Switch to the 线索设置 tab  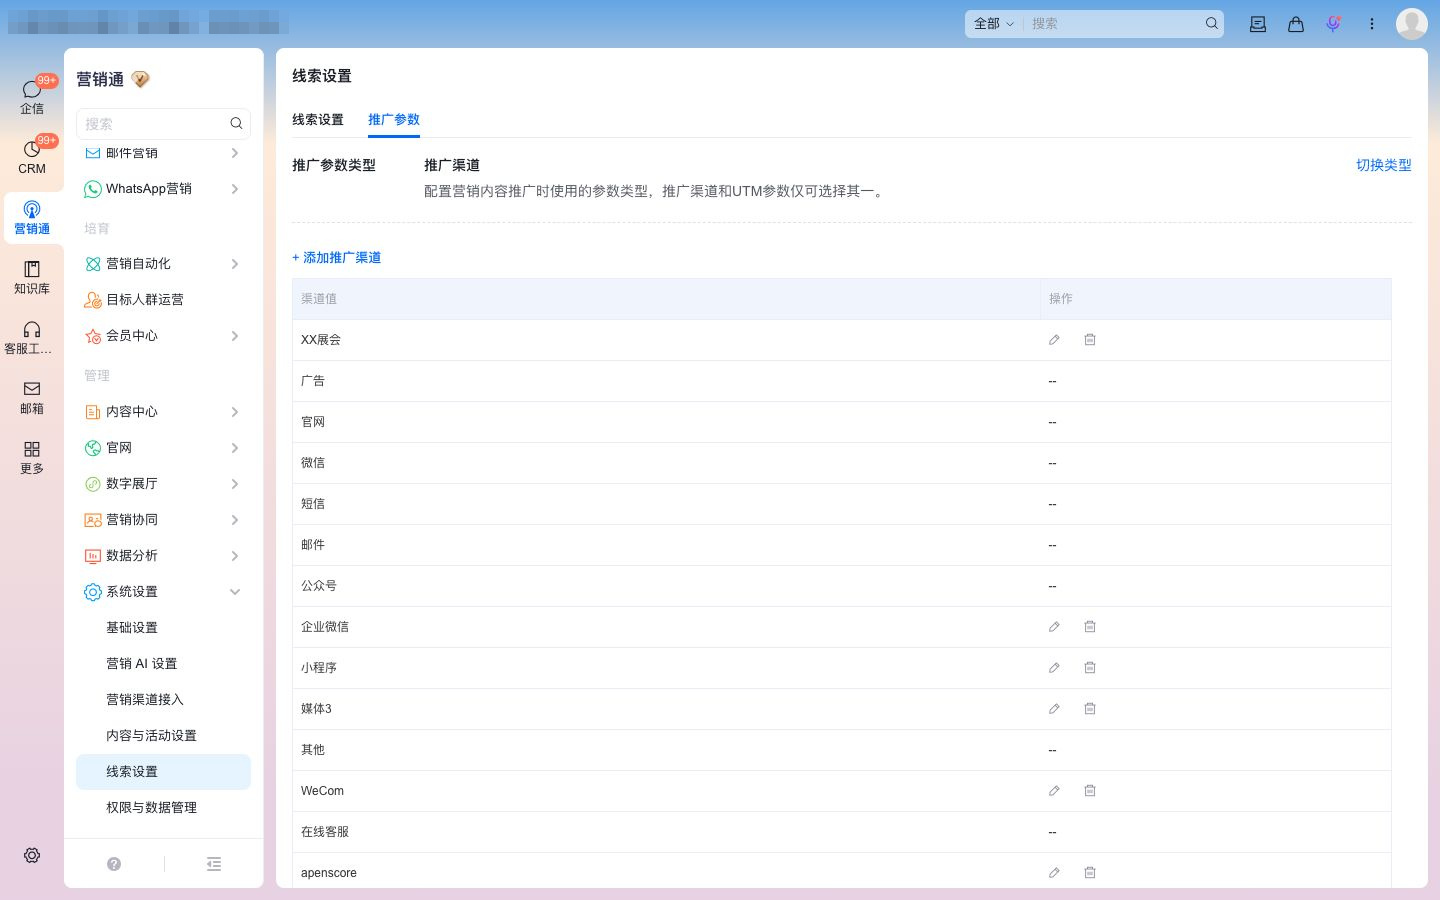318,119
